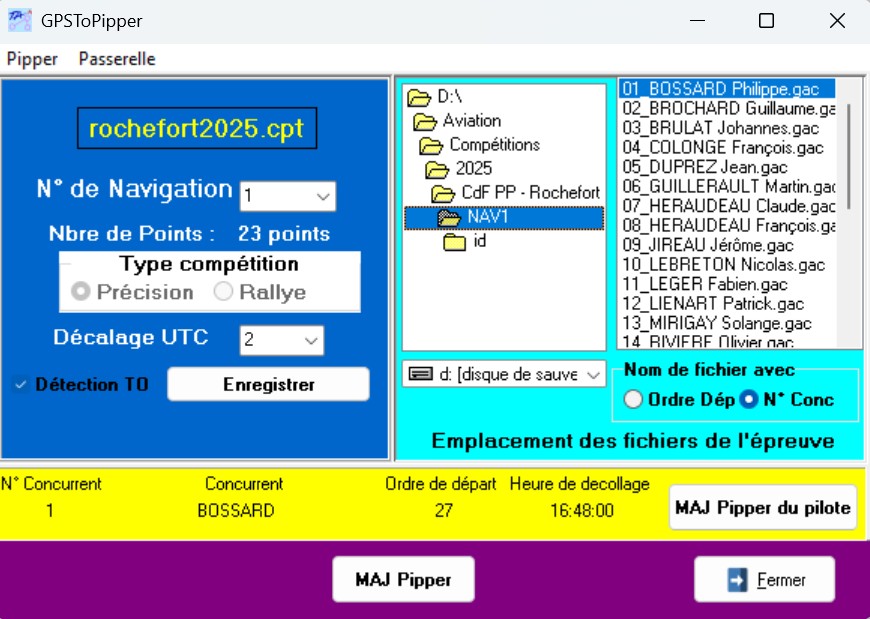
Task: Click the GPSToPipper app icon in title bar
Action: [x=19, y=20]
